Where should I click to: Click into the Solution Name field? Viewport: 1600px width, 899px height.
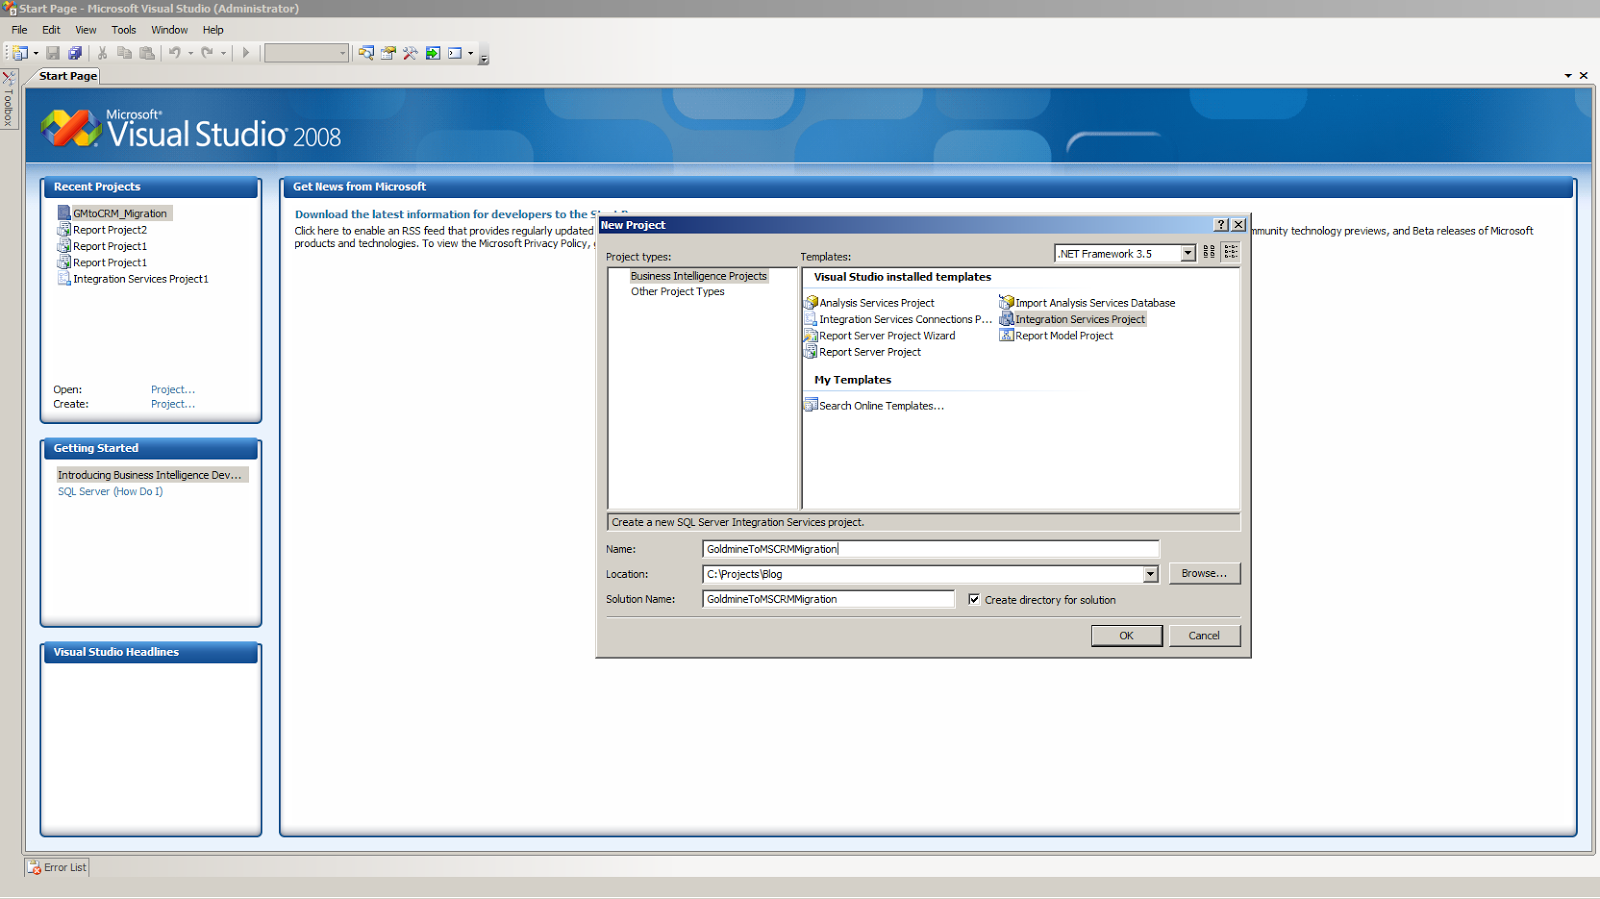829,599
